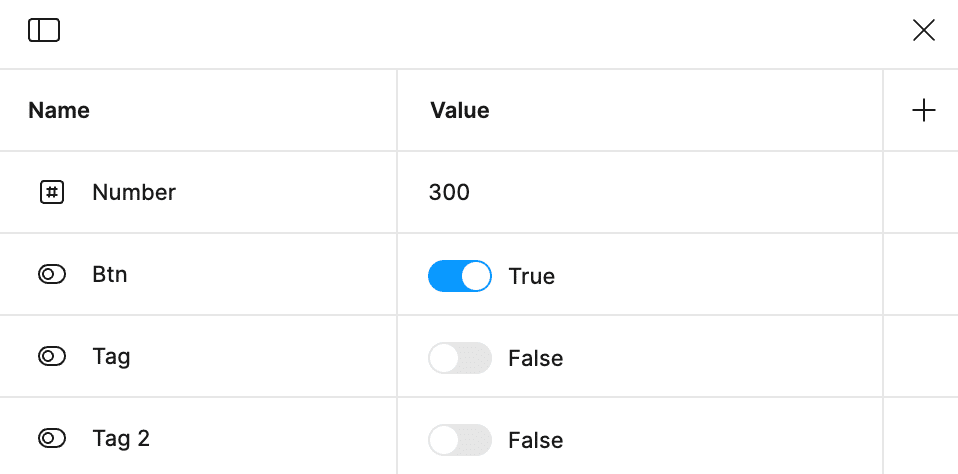
Task: Click the Value column header
Action: point(460,110)
